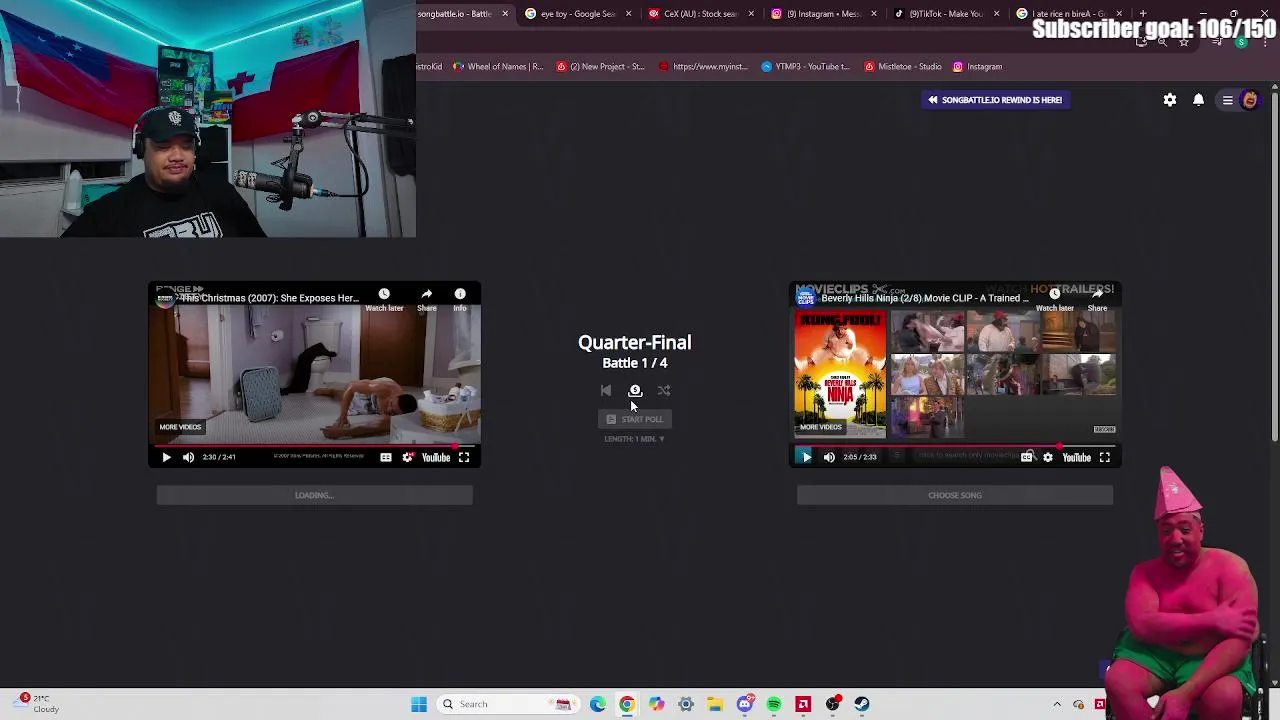
Task: Enter fullscreen on the Beverly Hills Ninja video
Action: (1105, 457)
